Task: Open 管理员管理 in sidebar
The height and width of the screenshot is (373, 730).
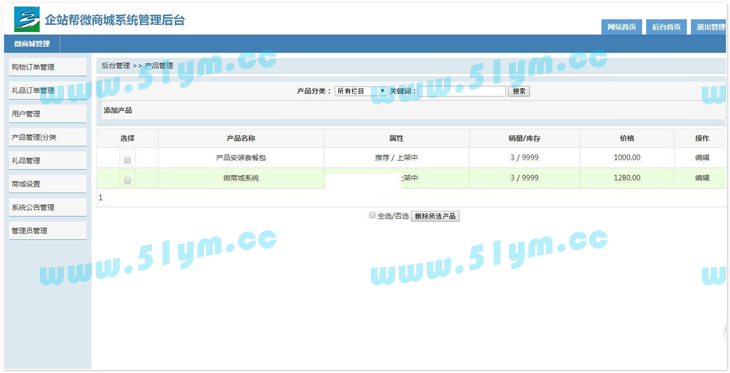Action: pos(47,231)
